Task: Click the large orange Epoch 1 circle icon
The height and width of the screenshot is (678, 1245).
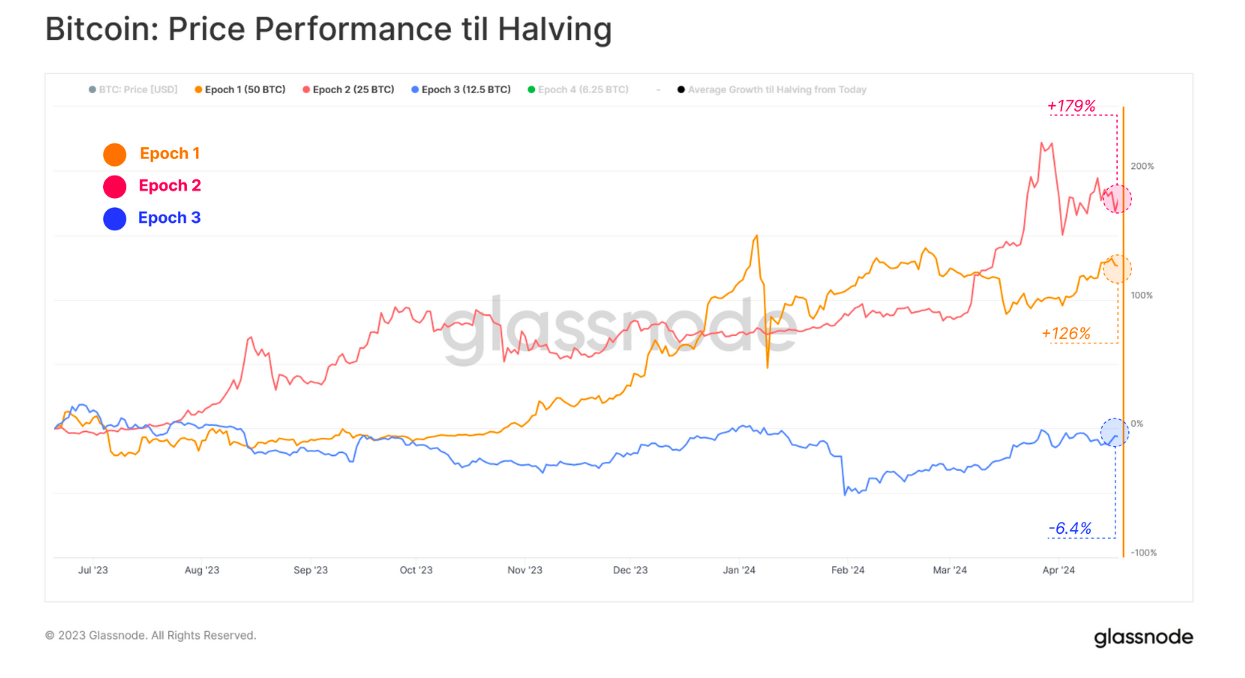Action: tap(115, 154)
